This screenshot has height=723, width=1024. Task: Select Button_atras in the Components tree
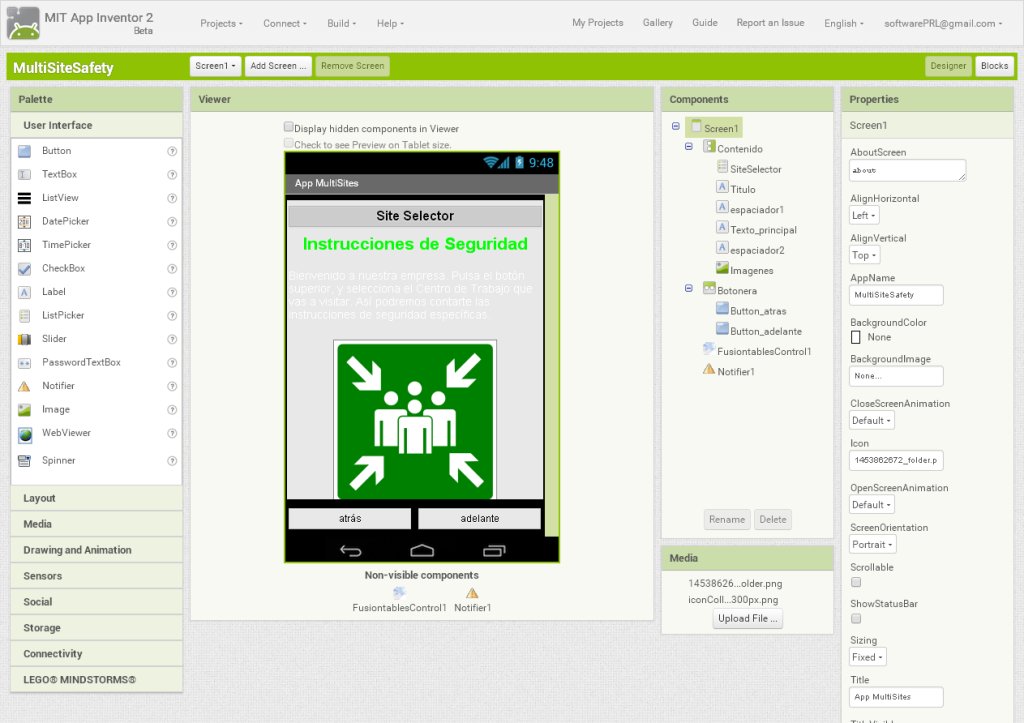[x=758, y=311]
